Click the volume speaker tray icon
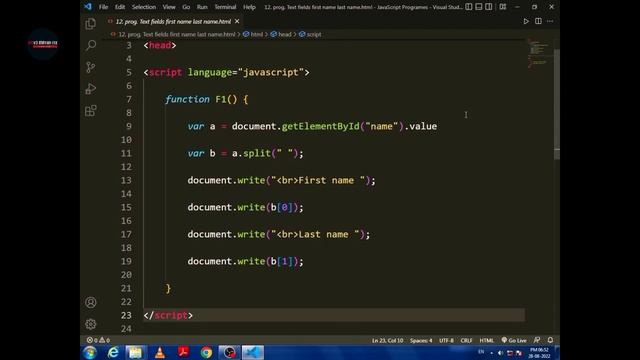This screenshot has width=640, height=360. click(x=500, y=353)
